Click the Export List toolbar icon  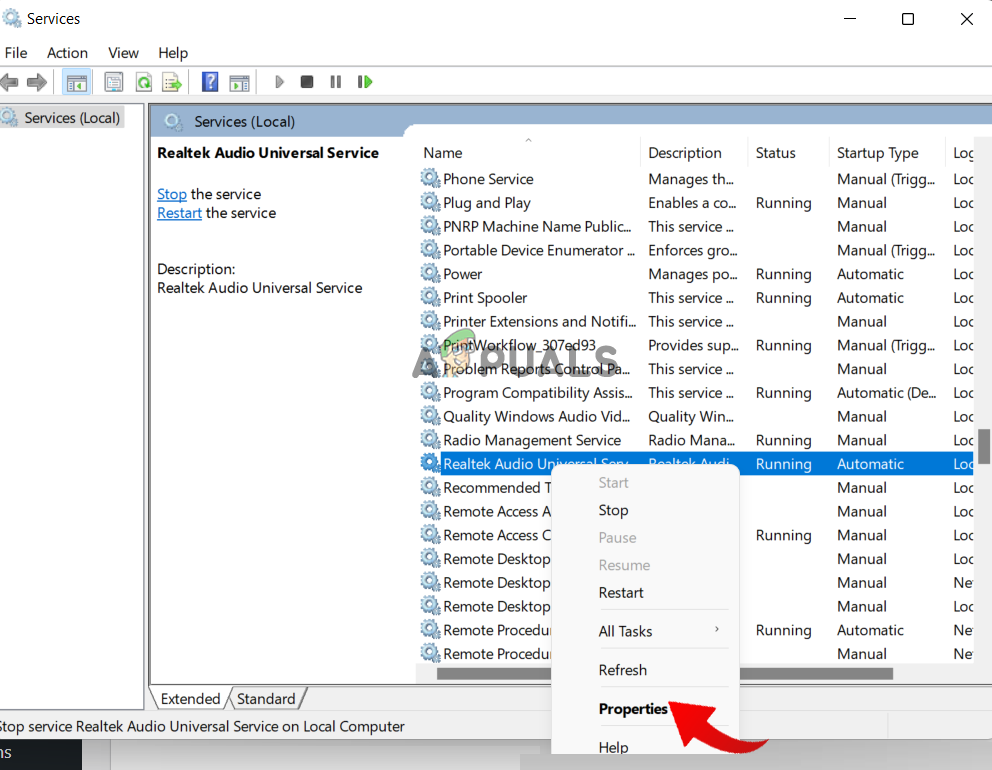tap(172, 82)
